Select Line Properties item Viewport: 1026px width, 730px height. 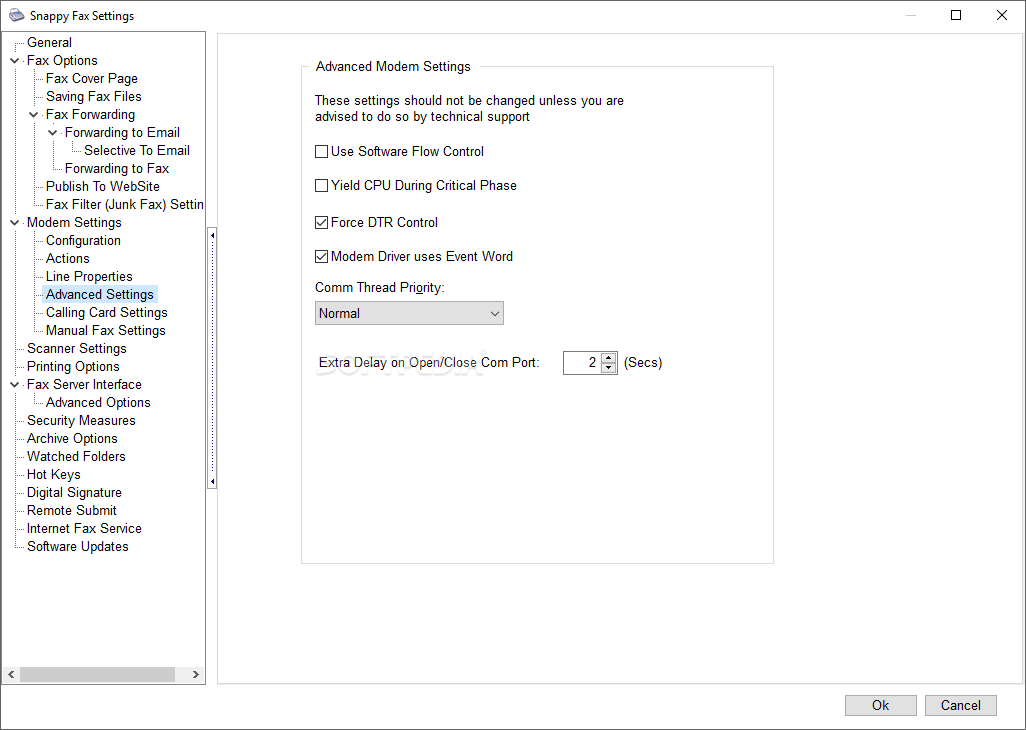[89, 277]
